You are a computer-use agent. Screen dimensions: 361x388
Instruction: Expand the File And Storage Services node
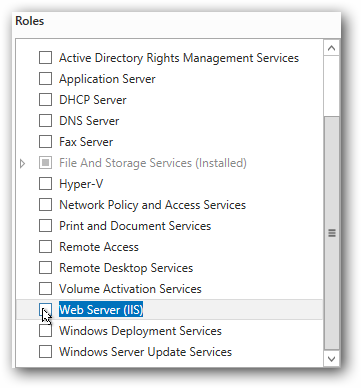pos(22,163)
